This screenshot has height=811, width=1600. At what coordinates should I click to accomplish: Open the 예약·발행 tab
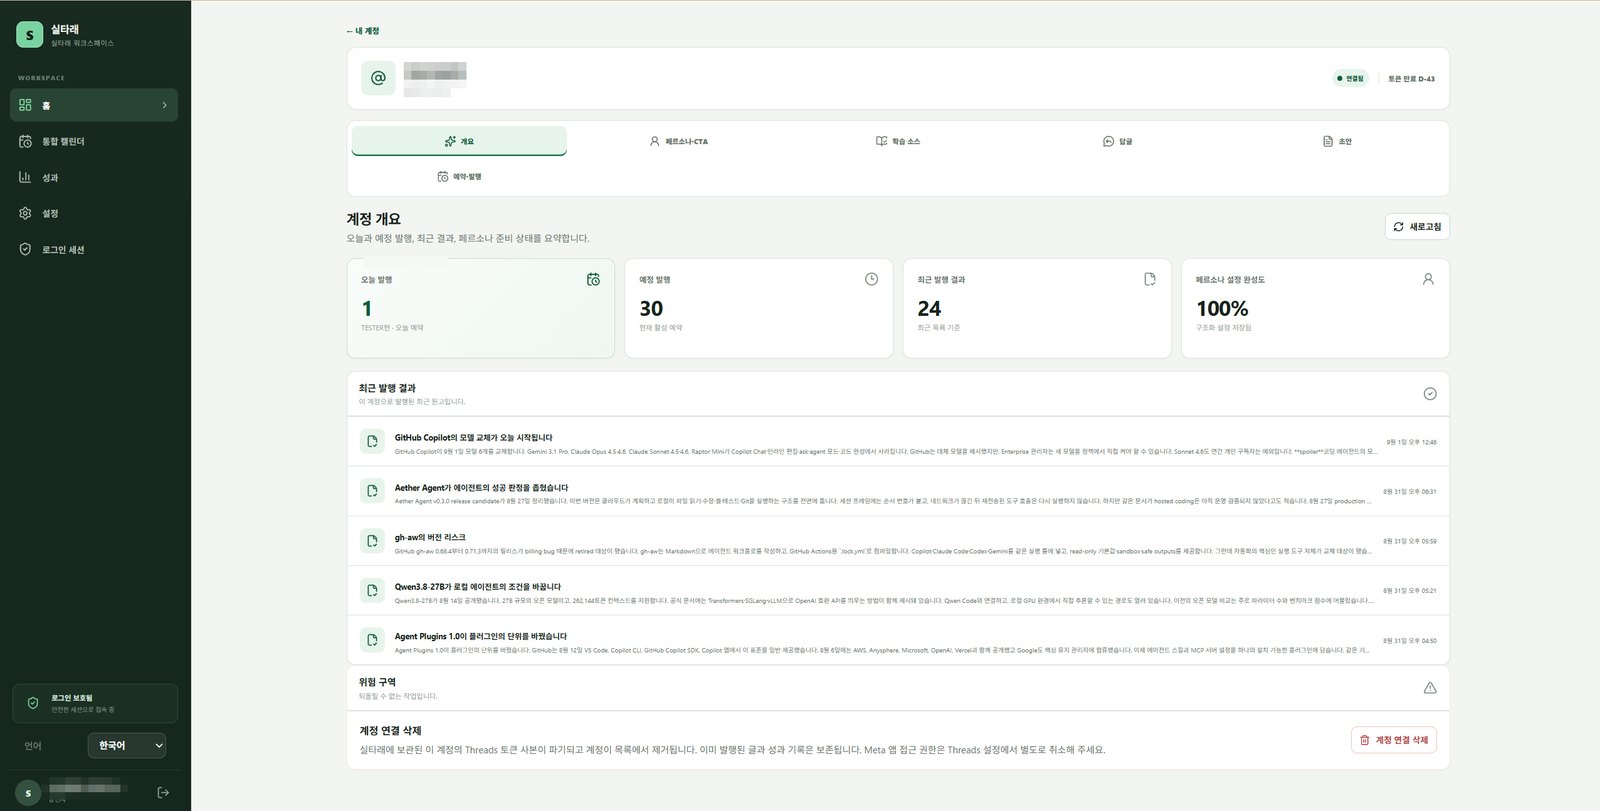[x=459, y=176]
